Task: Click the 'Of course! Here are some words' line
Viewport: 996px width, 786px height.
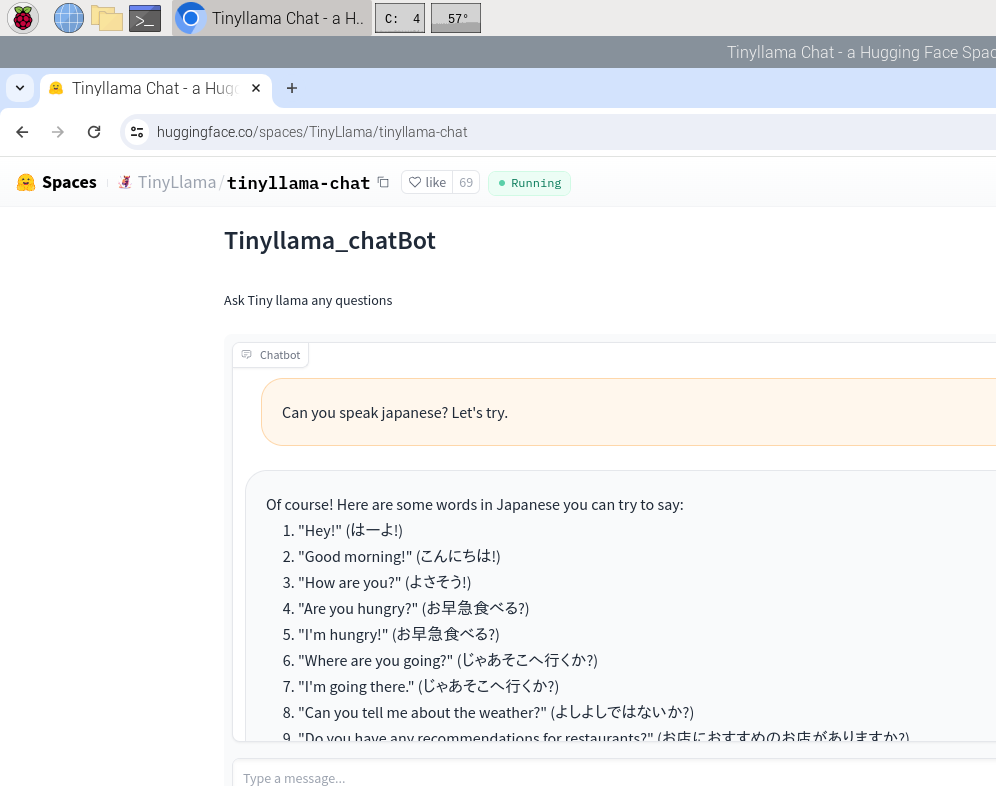Action: click(x=474, y=505)
